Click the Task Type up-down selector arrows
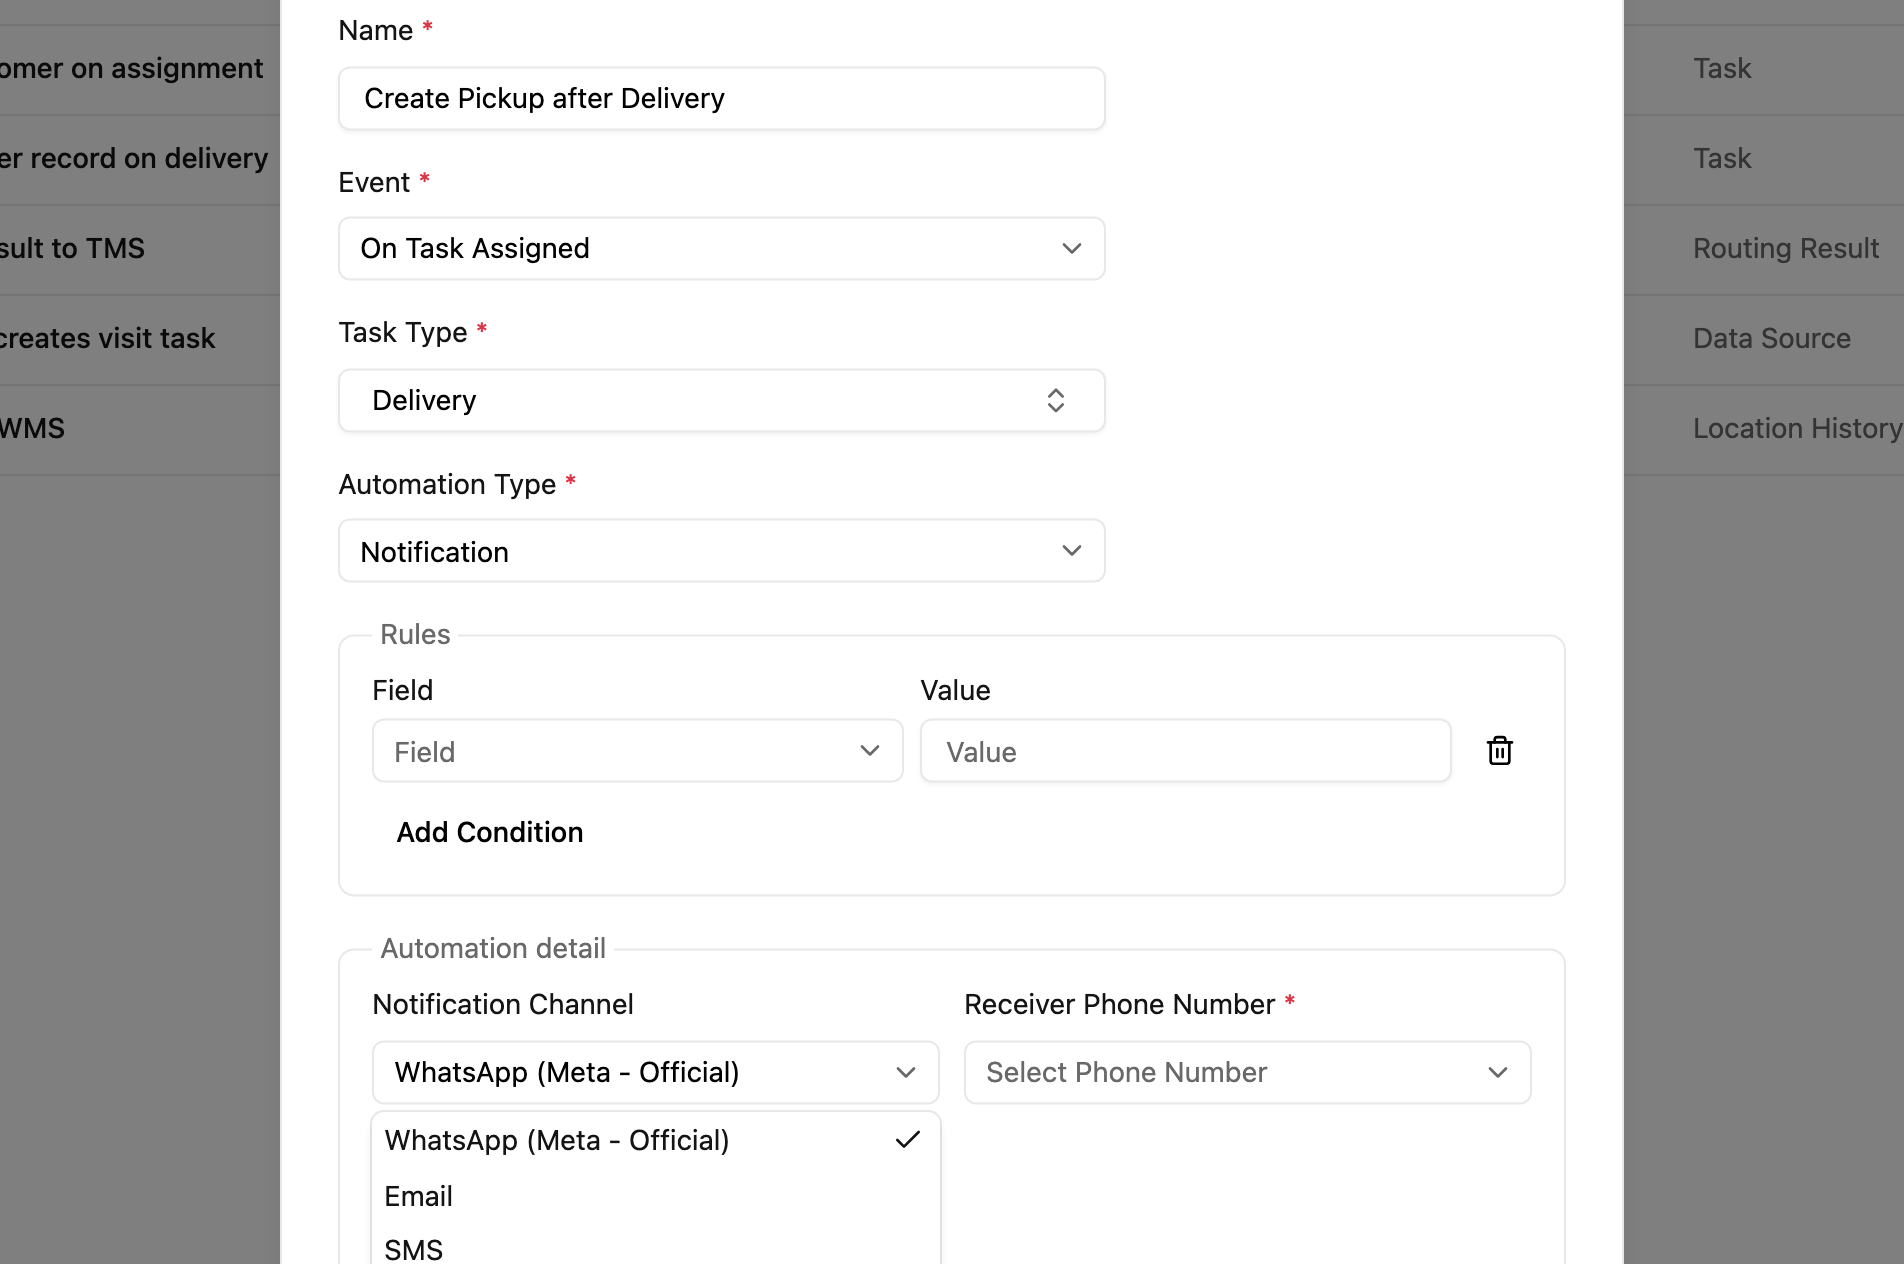 click(x=1056, y=400)
